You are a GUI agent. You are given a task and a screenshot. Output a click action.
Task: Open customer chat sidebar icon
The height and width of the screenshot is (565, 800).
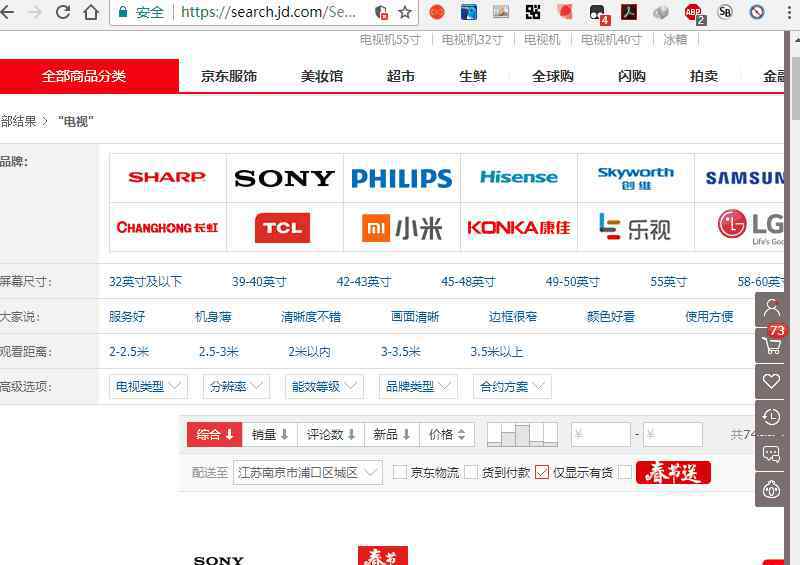[x=771, y=453]
